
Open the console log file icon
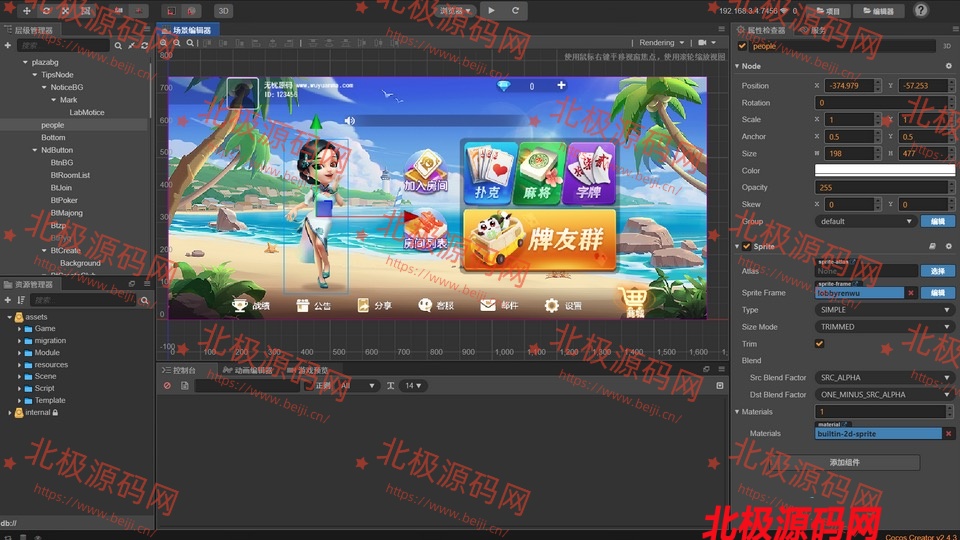pyautogui.click(x=185, y=386)
